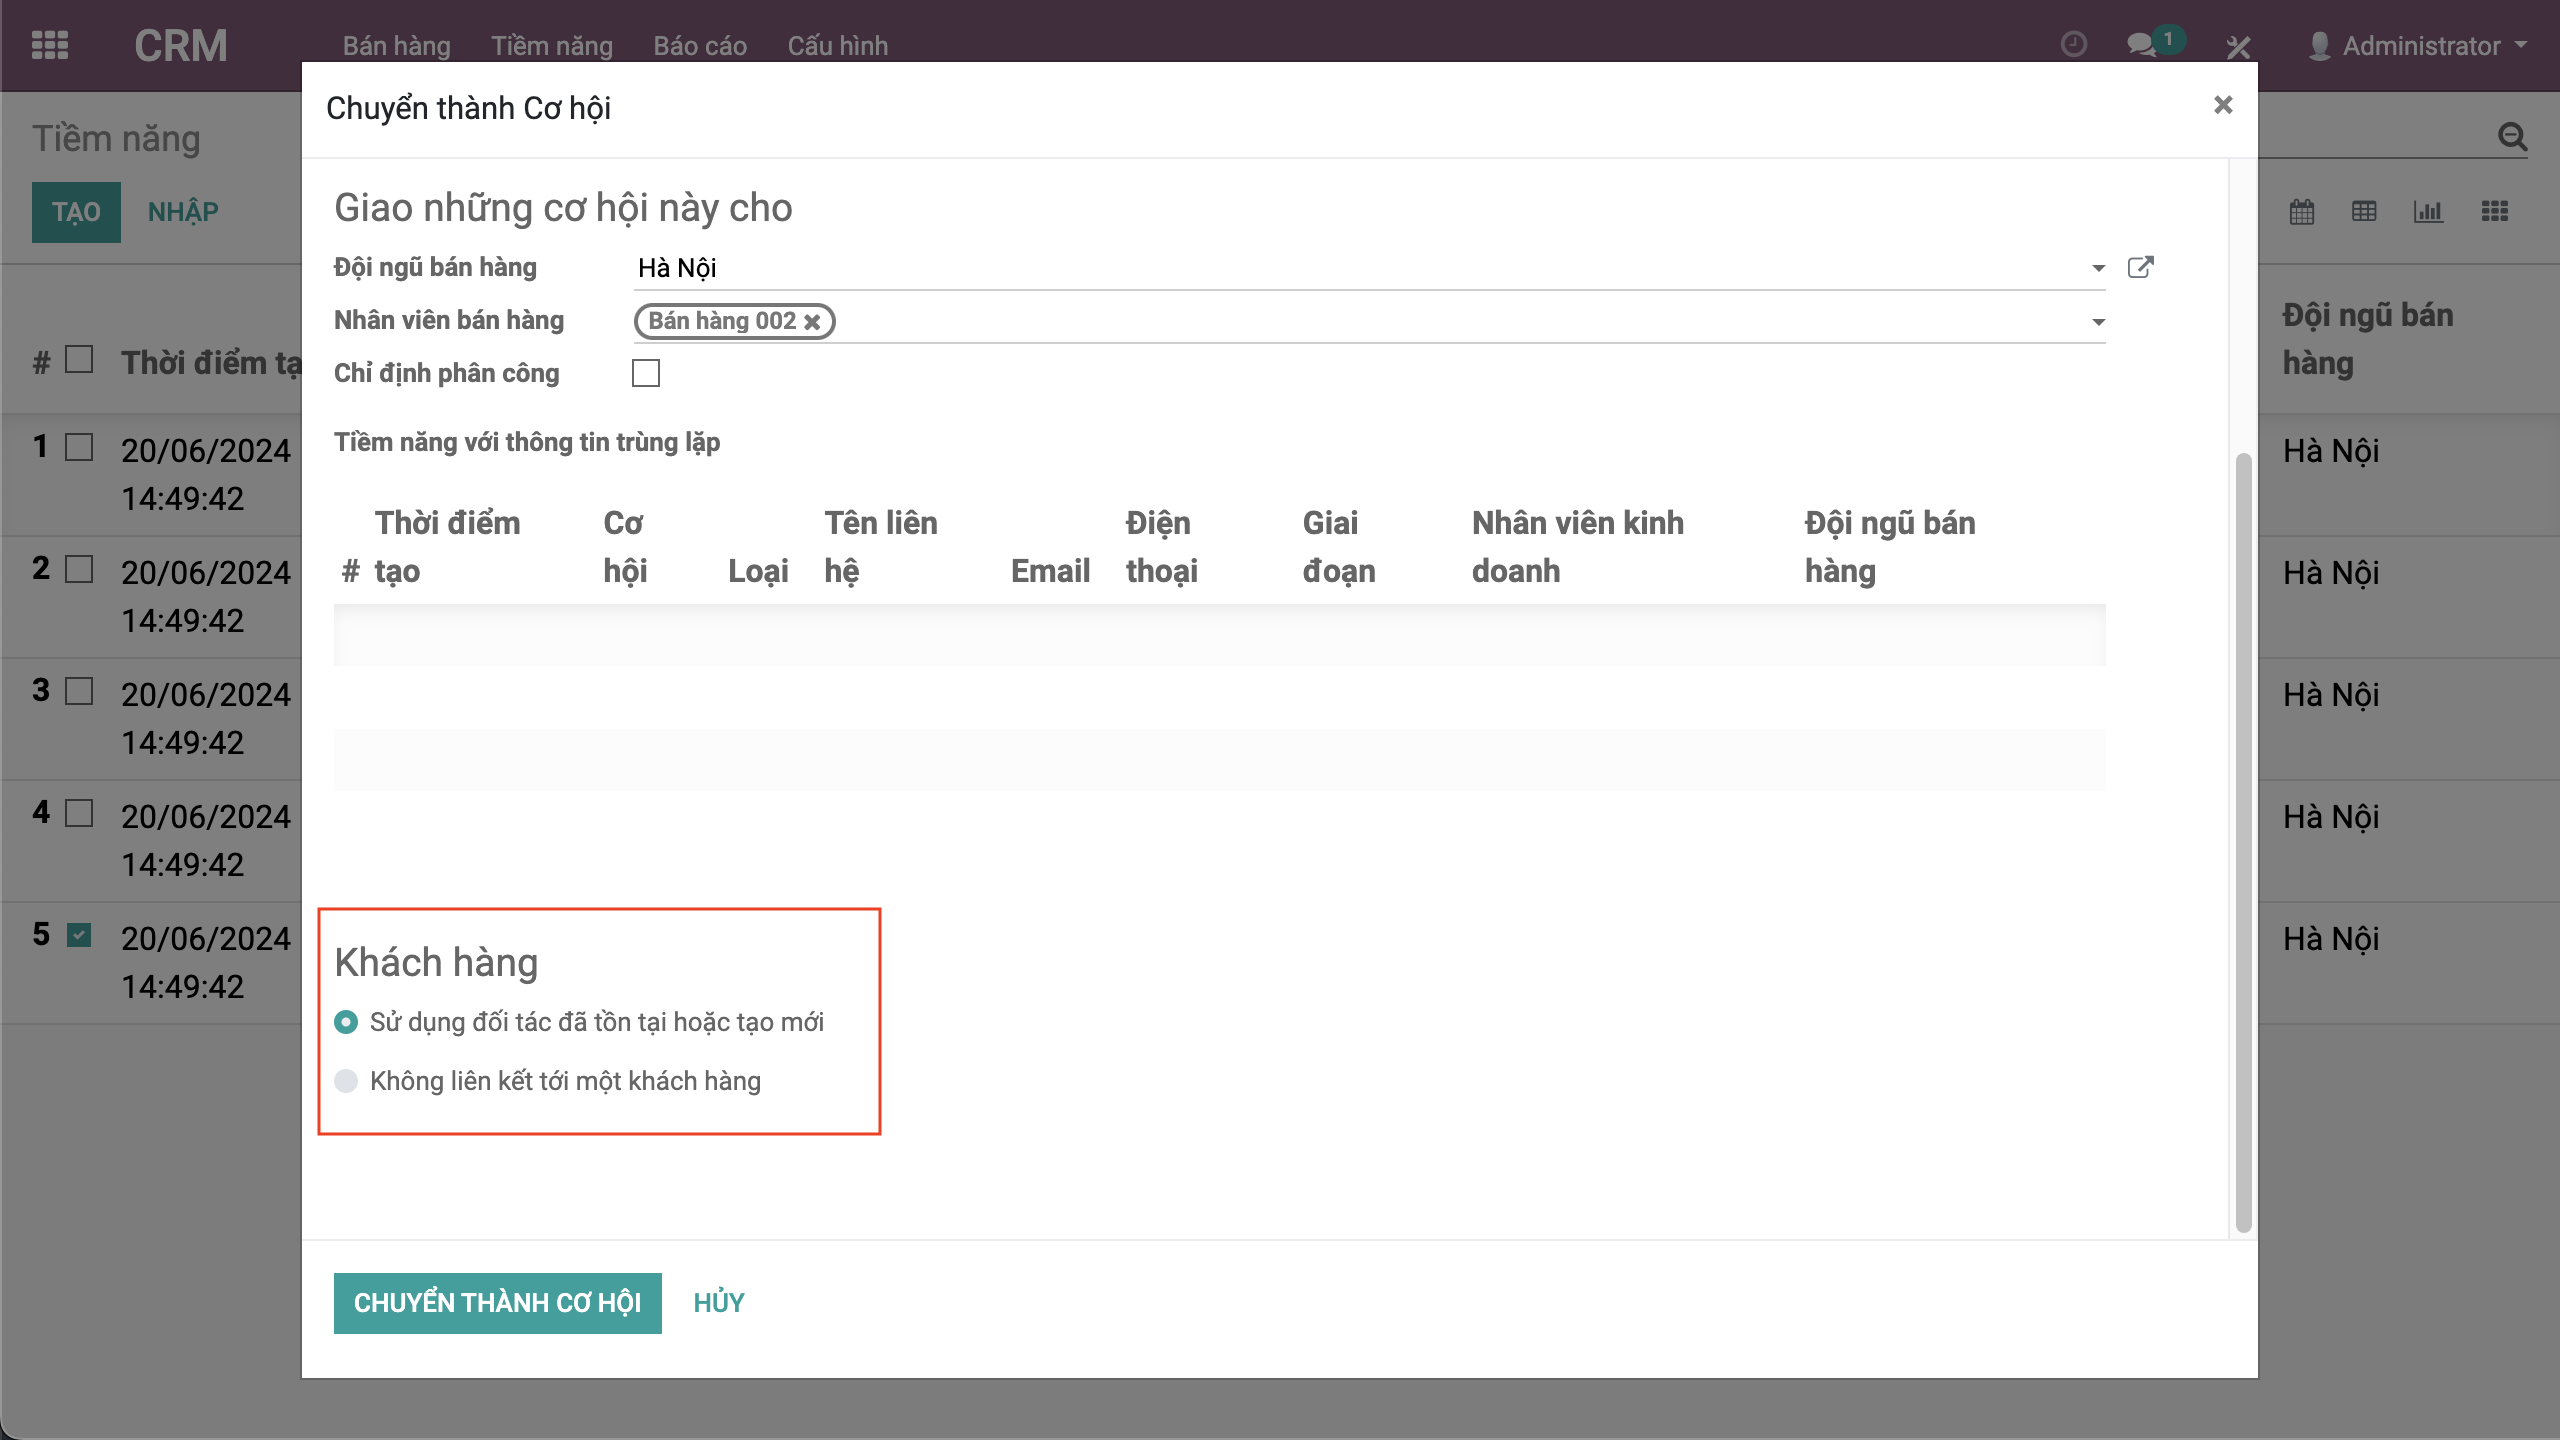Expand the 'Đội ngũ bán hàng' dropdown arrow
This screenshot has height=1440, width=2560.
[2098, 268]
